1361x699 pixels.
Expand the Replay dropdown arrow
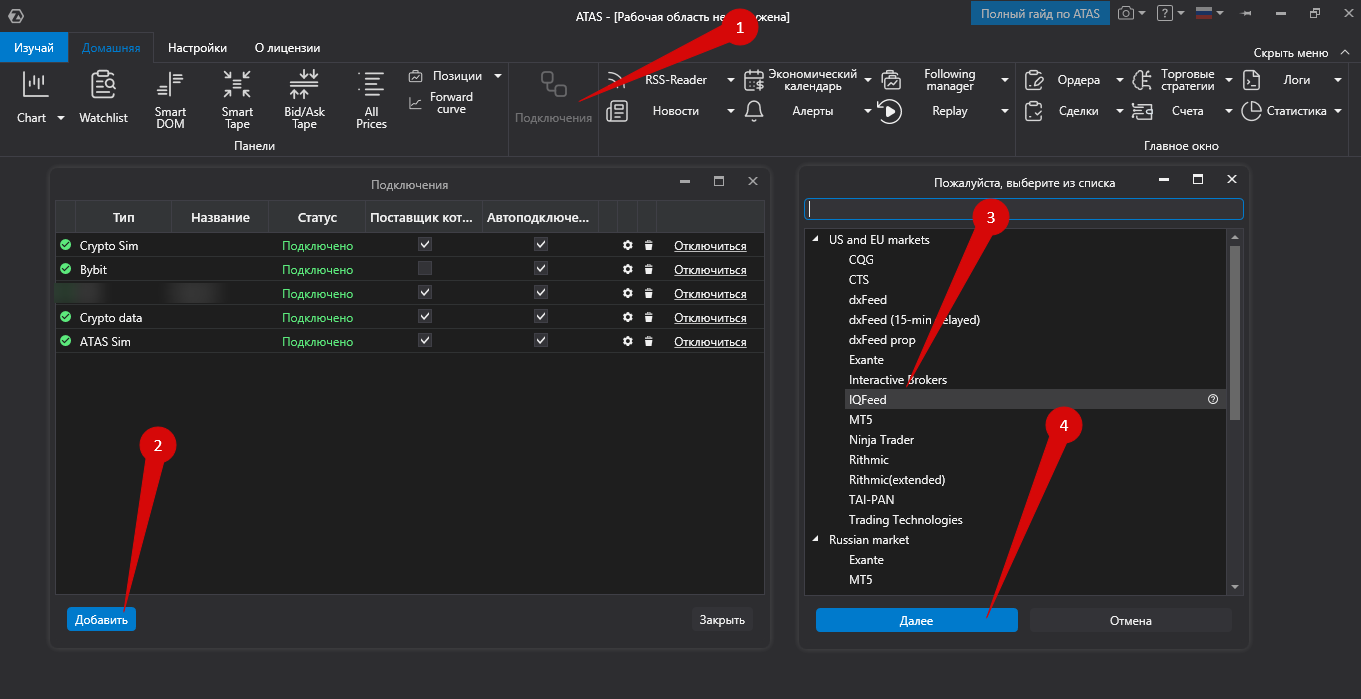(x=1004, y=111)
